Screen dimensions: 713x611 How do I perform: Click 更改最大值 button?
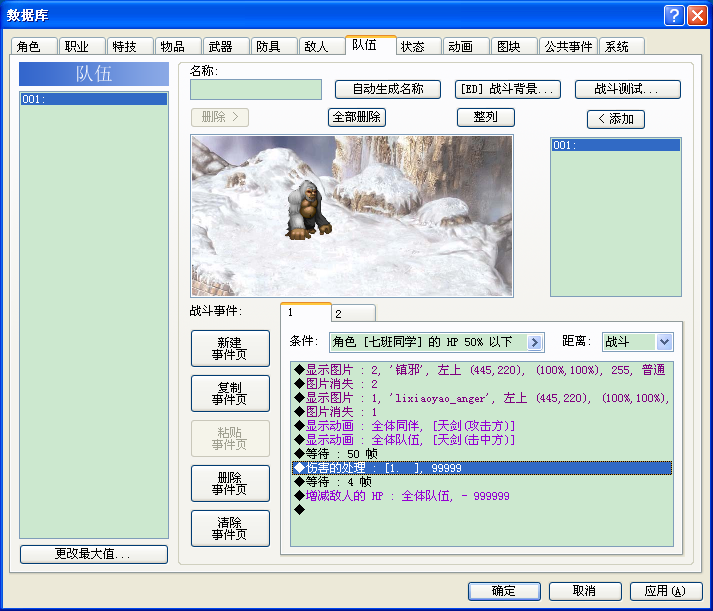[x=94, y=554]
